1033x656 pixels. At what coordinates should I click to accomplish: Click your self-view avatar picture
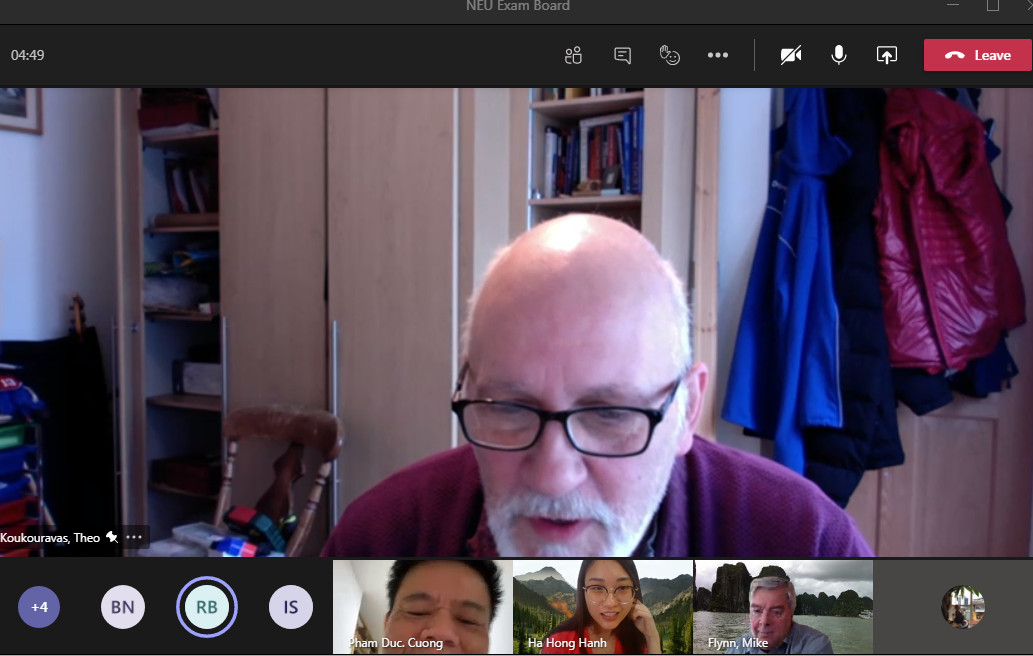tap(963, 607)
